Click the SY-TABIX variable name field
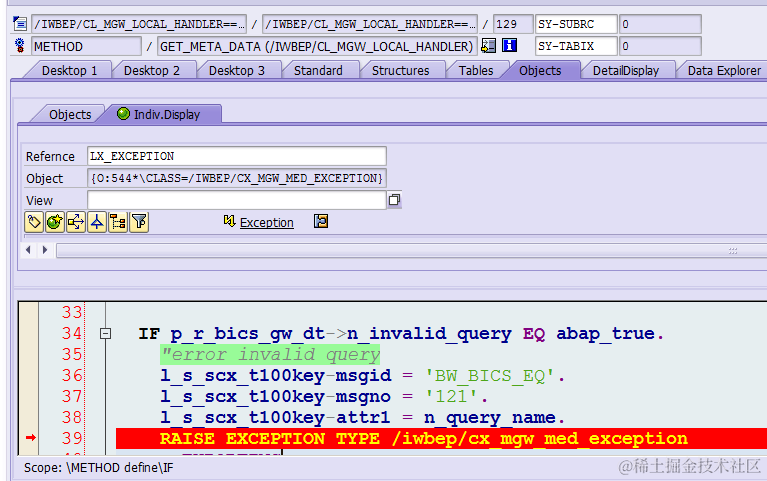 point(576,46)
